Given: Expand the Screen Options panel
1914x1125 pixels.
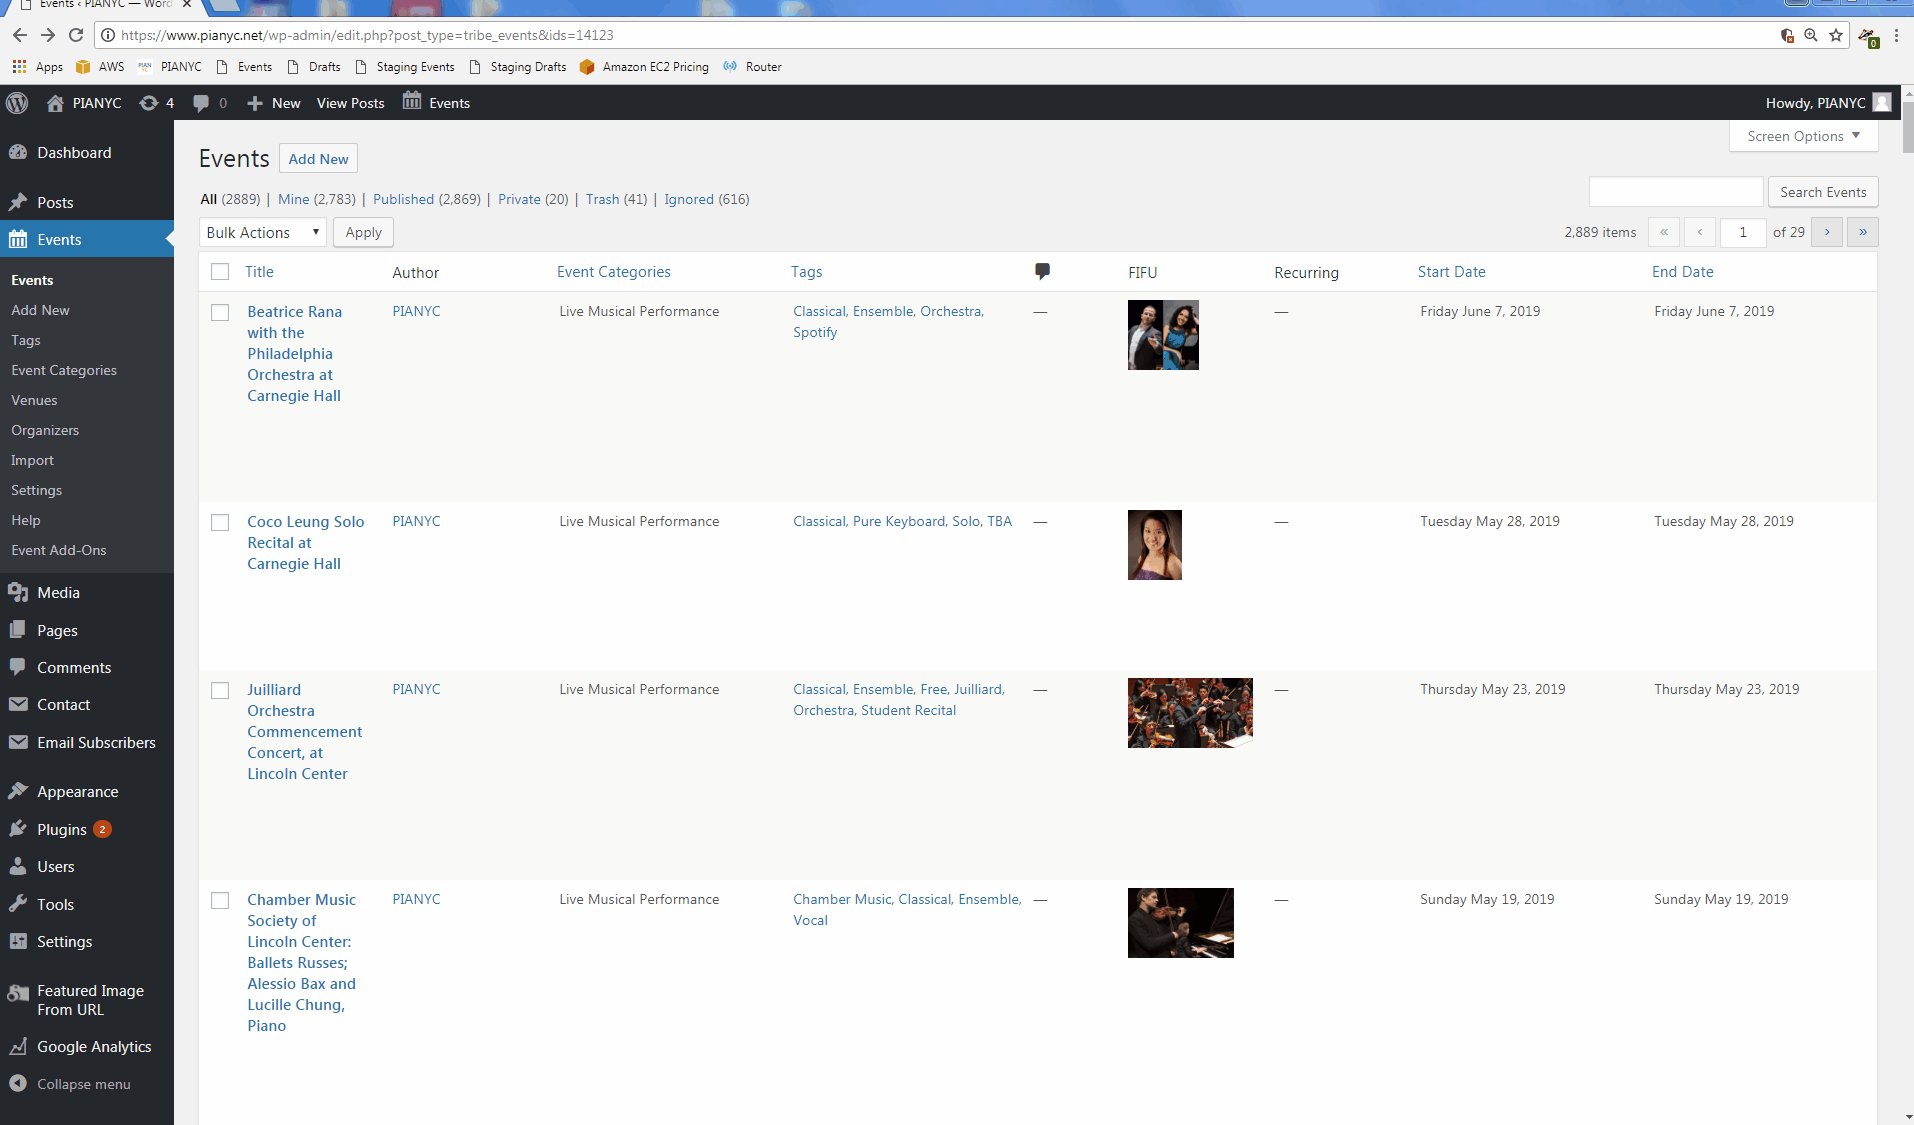Looking at the screenshot, I should coord(1803,136).
